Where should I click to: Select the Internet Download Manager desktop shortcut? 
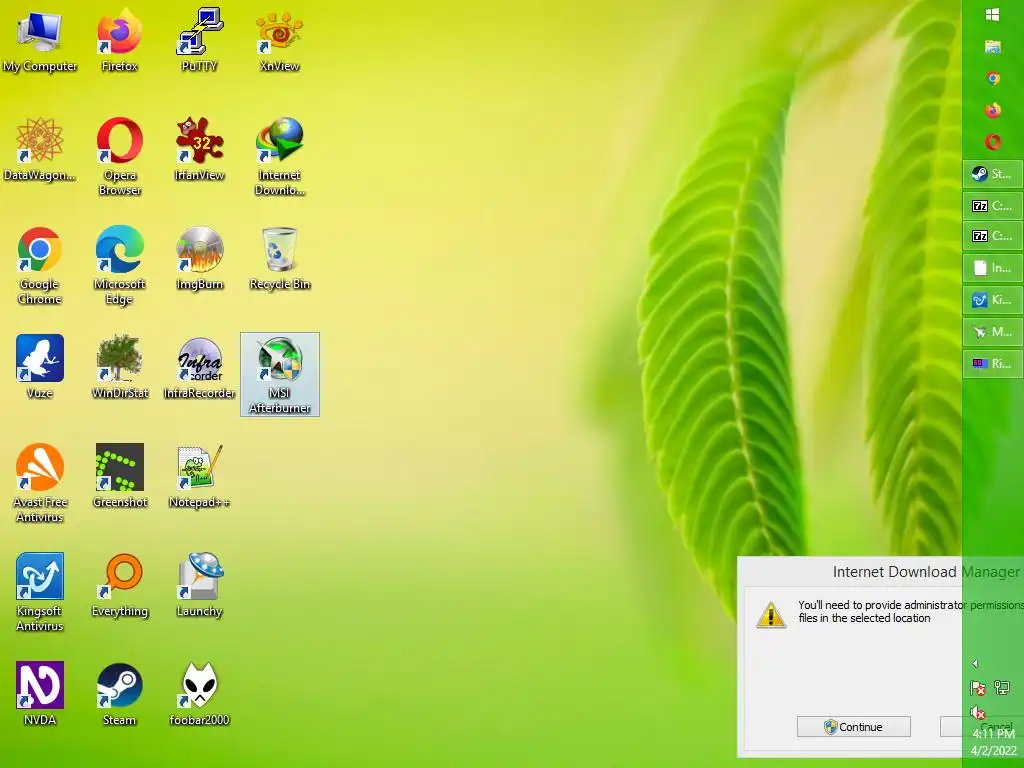pyautogui.click(x=280, y=157)
